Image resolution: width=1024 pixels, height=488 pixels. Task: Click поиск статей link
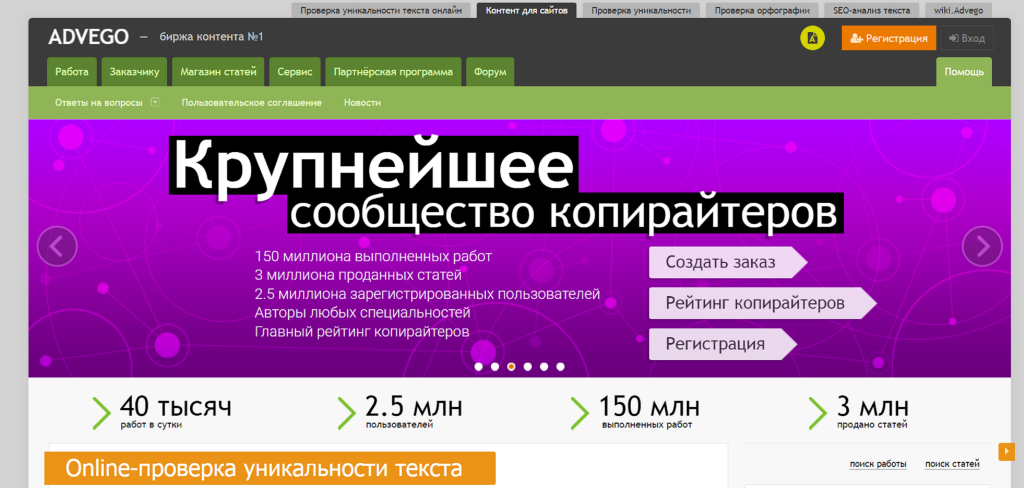[952, 464]
